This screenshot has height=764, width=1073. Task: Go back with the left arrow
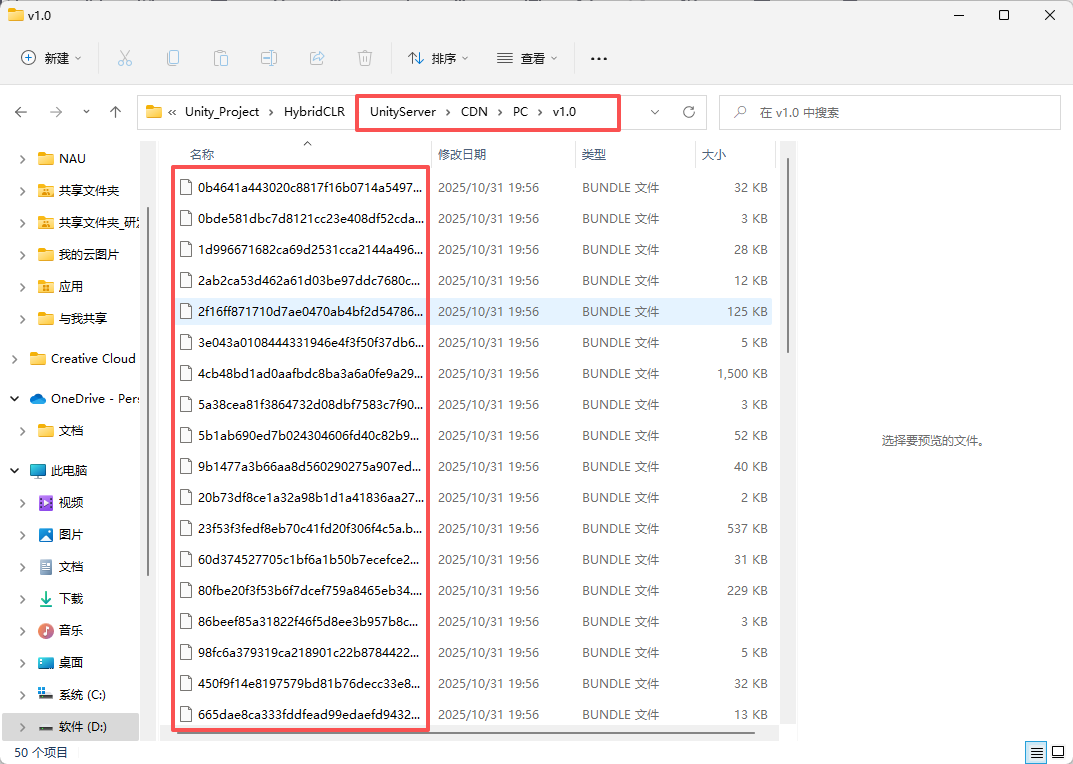coord(21,112)
